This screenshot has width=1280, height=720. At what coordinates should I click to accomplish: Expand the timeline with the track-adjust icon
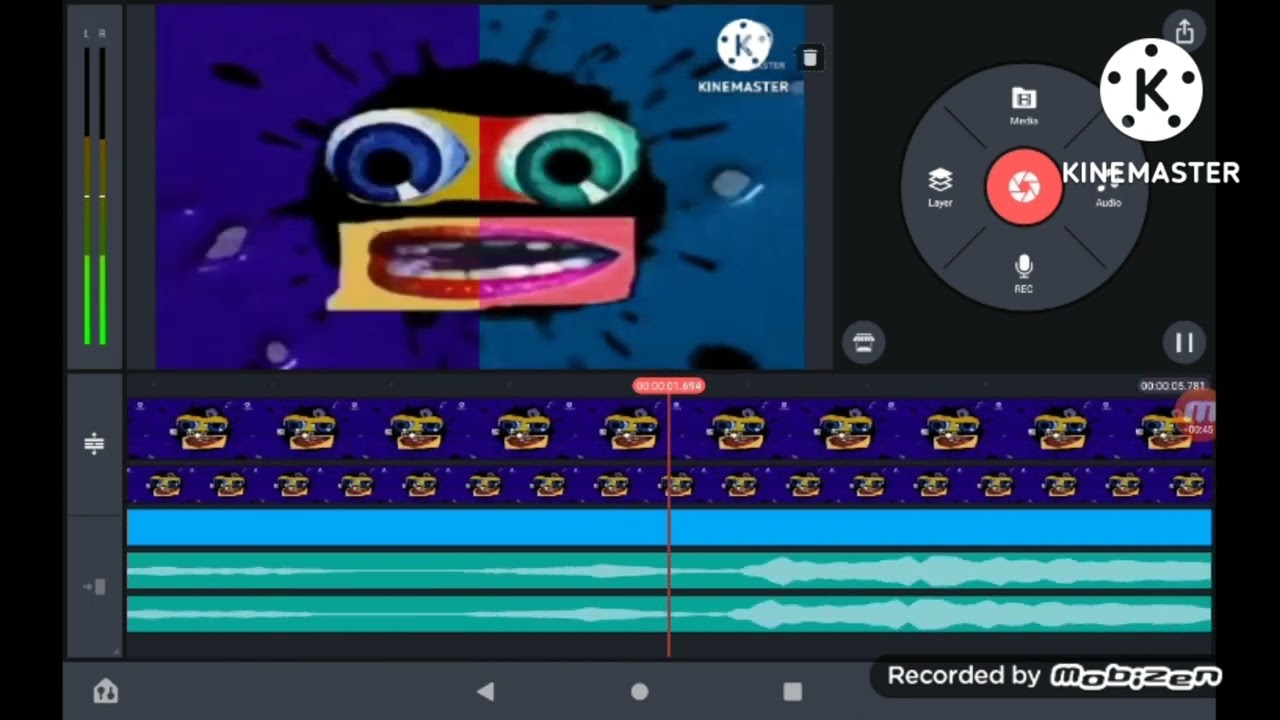pos(94,443)
